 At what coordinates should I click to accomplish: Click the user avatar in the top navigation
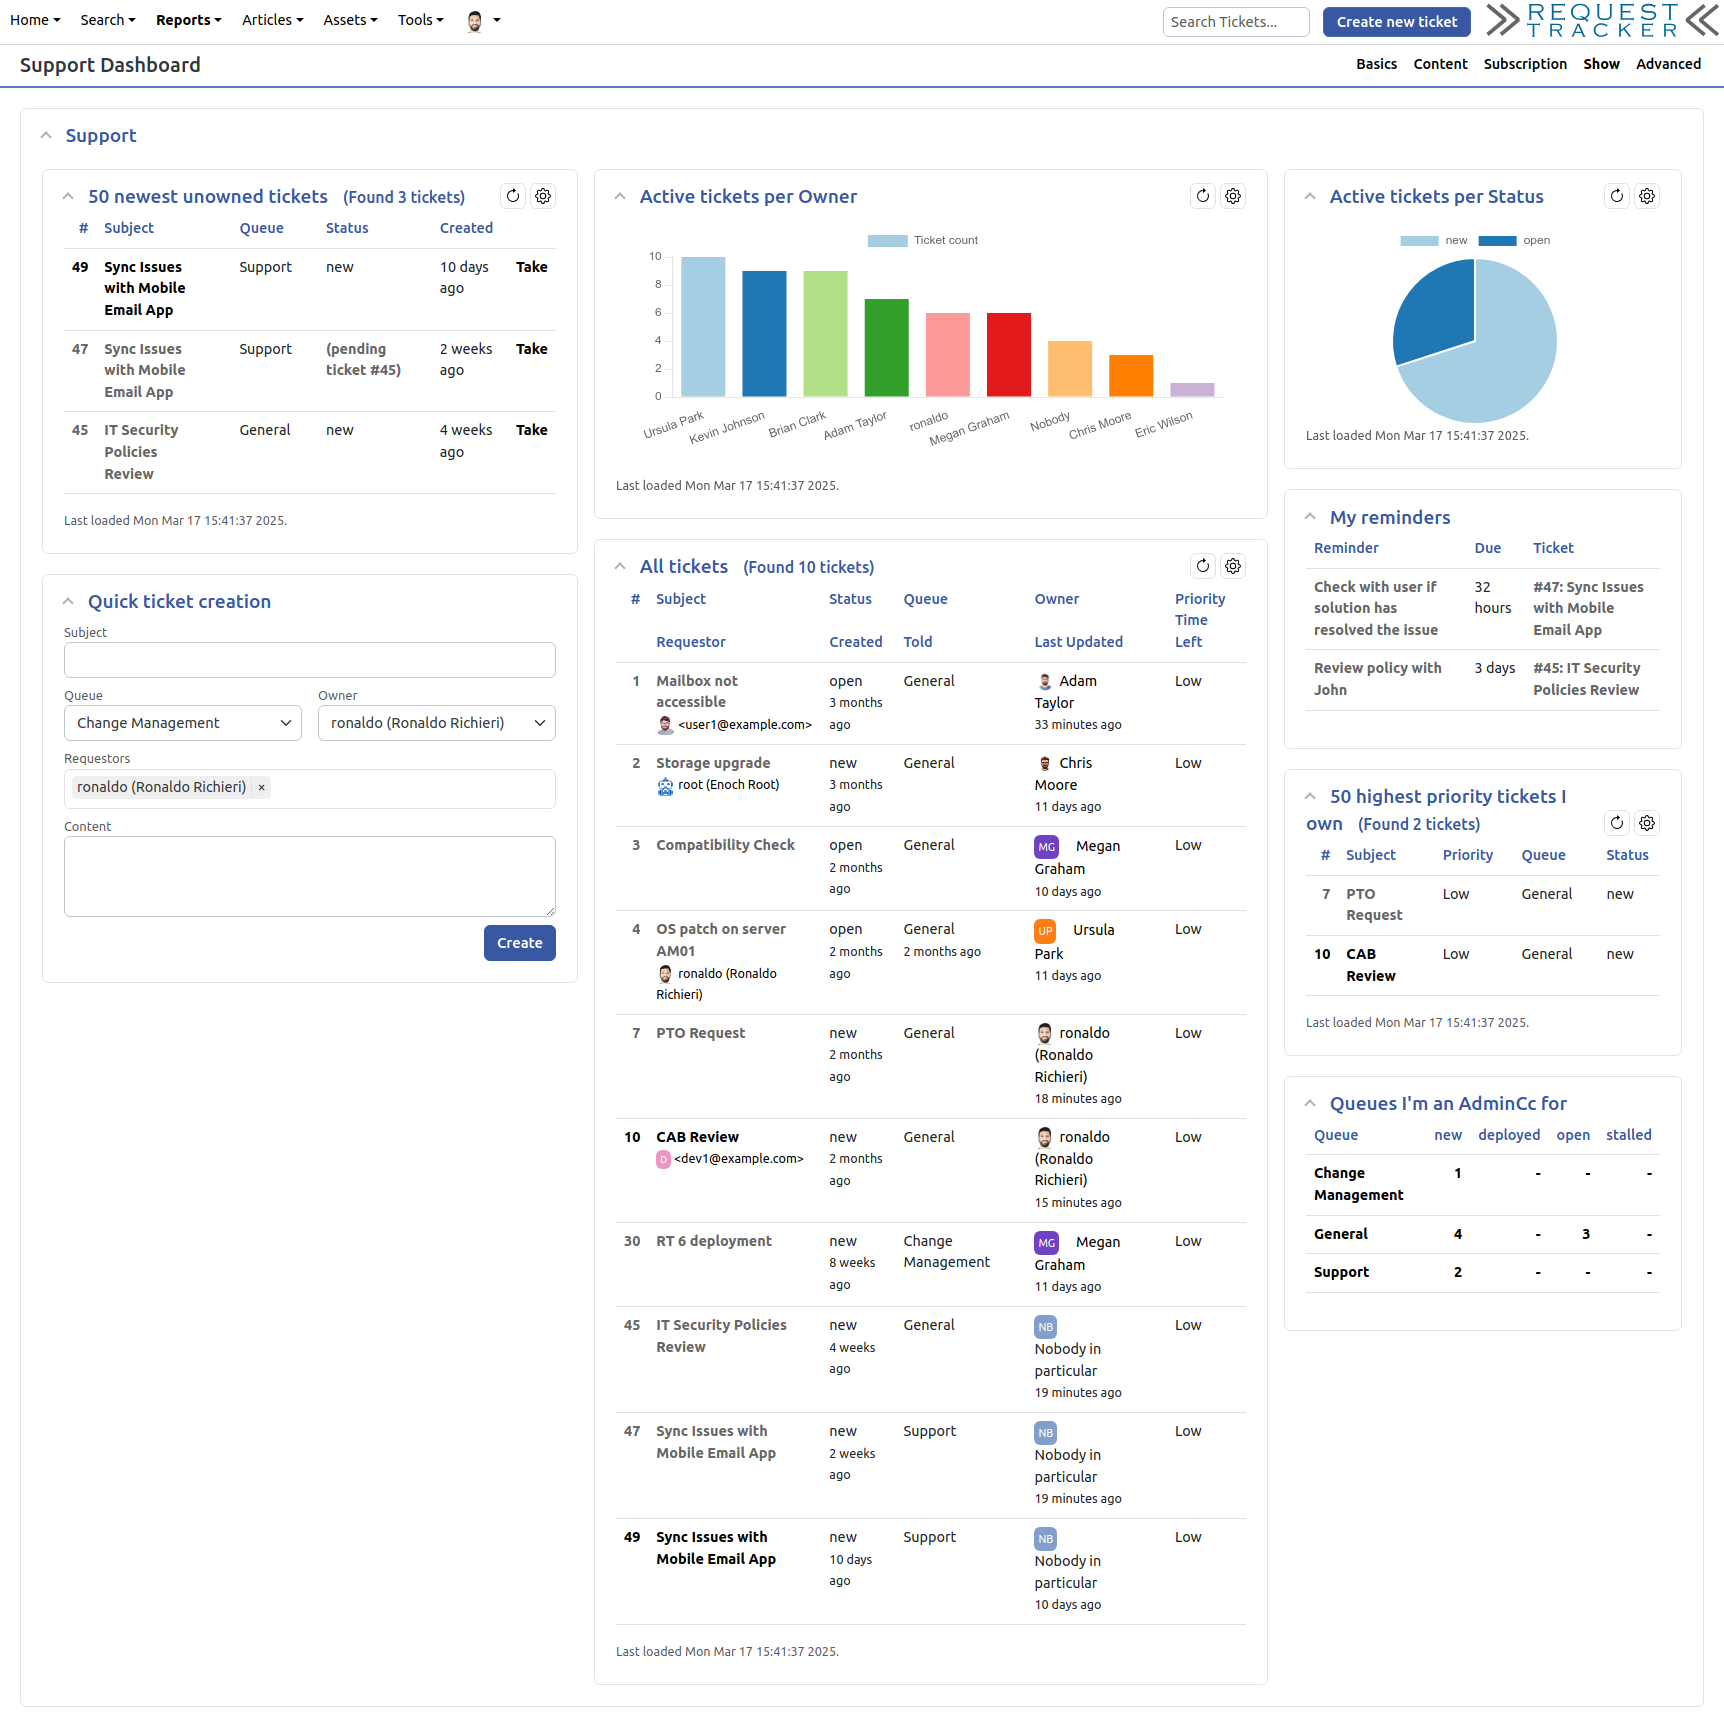tap(475, 21)
